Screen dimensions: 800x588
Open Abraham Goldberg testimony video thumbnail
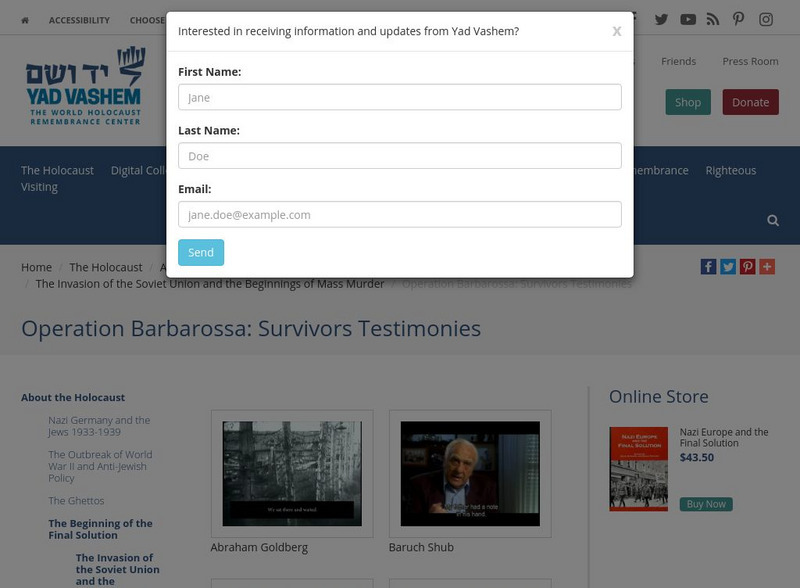[292, 474]
